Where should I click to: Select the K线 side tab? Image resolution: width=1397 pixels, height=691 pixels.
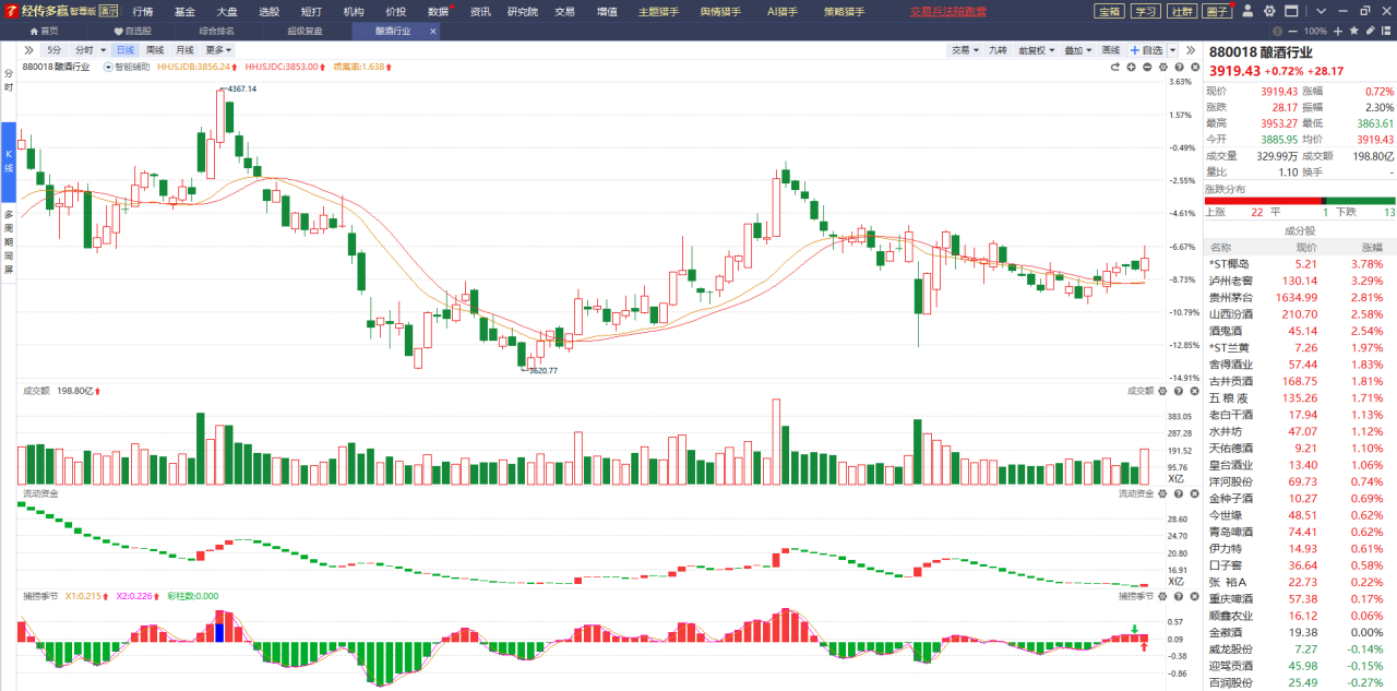[x=8, y=161]
